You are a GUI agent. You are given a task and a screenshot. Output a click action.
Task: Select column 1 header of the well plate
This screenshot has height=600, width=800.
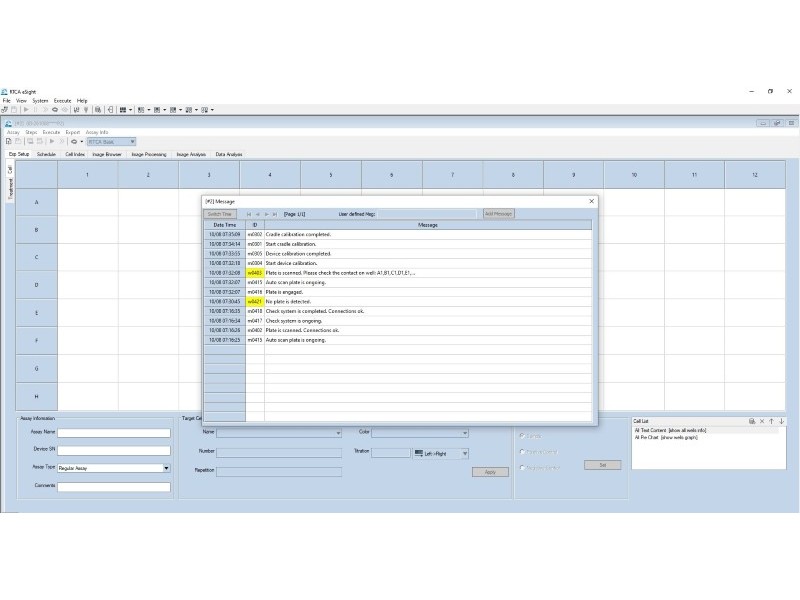[x=87, y=175]
